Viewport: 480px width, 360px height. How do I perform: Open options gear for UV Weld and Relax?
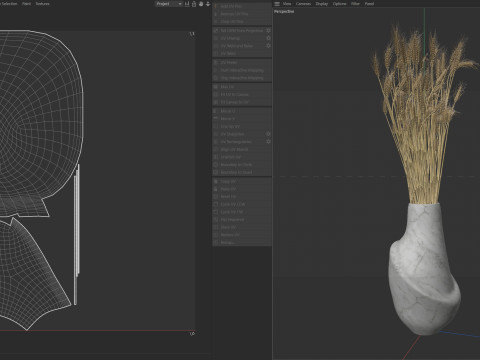(268, 46)
